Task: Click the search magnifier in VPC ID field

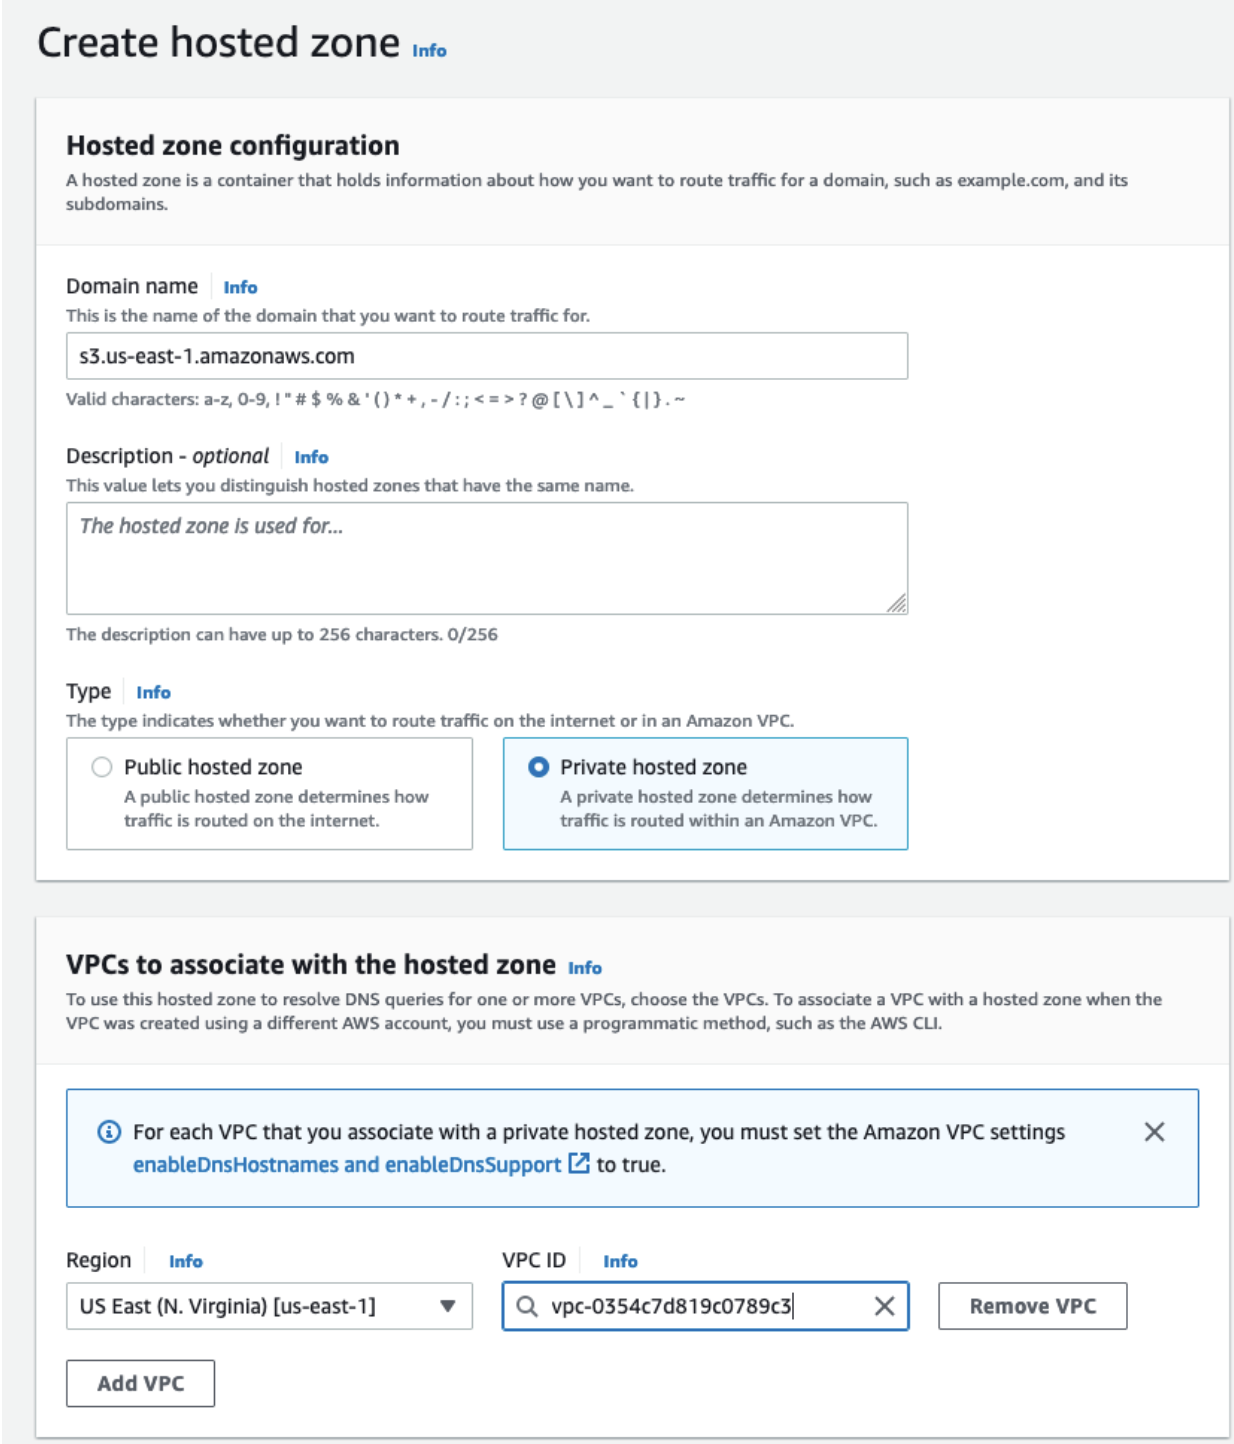Action: point(527,1306)
